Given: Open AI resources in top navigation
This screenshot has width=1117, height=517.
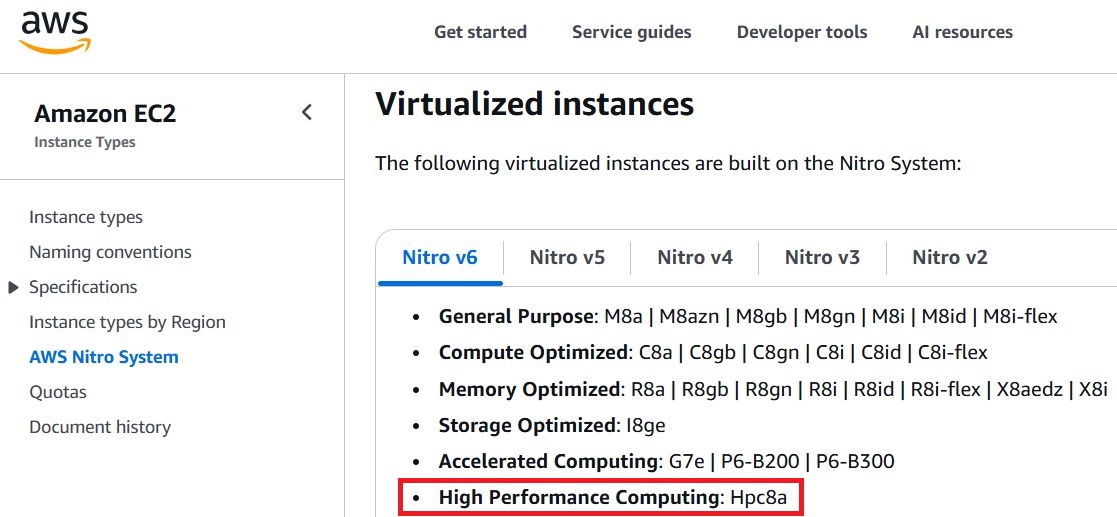Looking at the screenshot, I should point(962,32).
